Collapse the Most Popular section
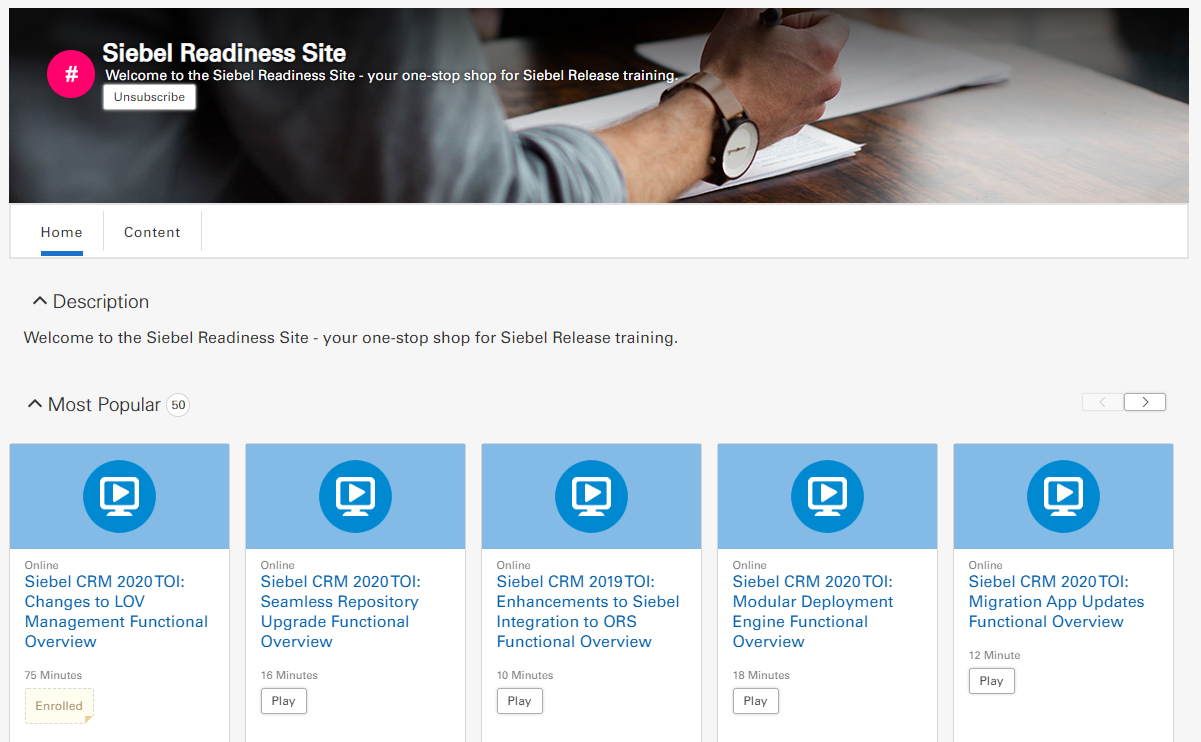 tap(36, 404)
